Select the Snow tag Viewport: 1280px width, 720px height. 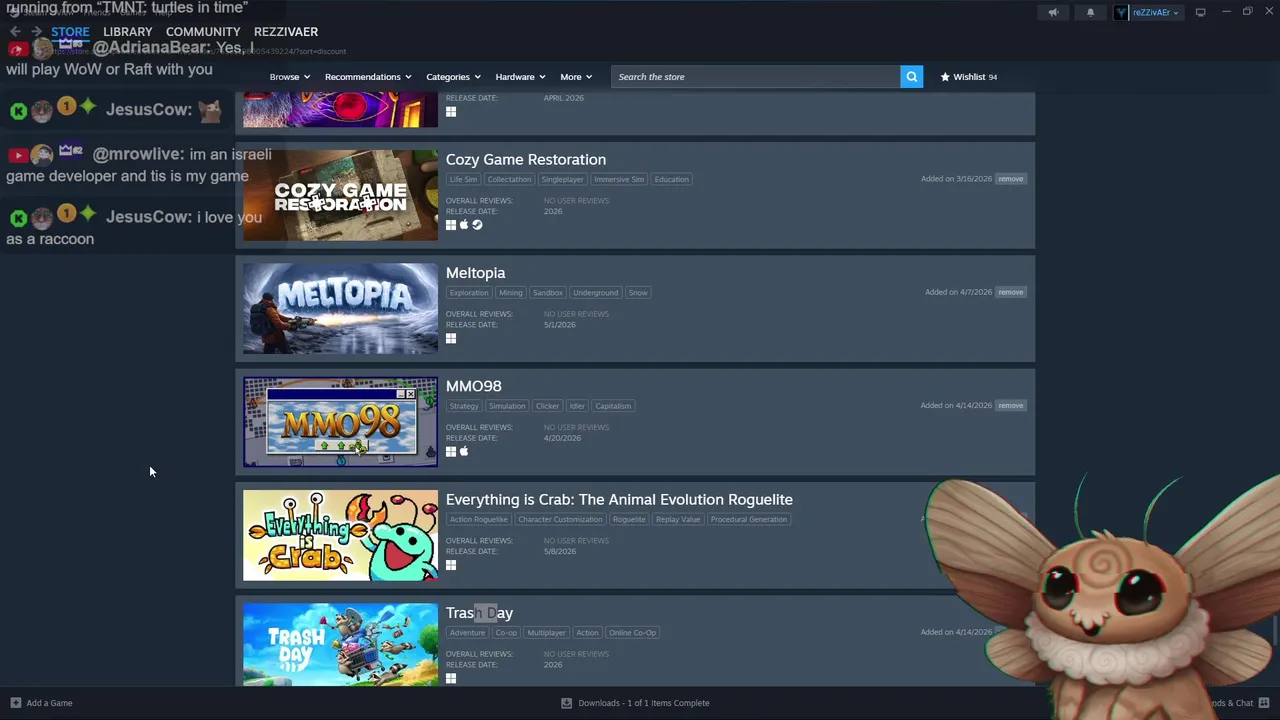pyautogui.click(x=638, y=293)
